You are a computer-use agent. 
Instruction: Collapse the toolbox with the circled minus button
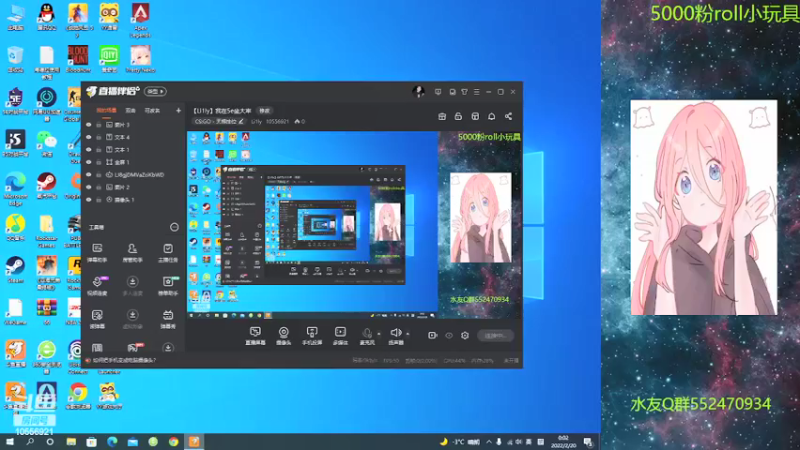coord(174,227)
